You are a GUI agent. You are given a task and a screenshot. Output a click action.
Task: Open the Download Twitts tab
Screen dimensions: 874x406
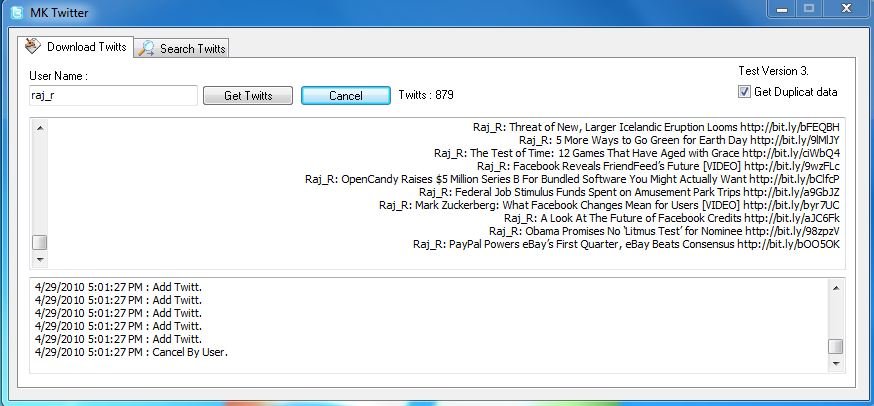[76, 47]
